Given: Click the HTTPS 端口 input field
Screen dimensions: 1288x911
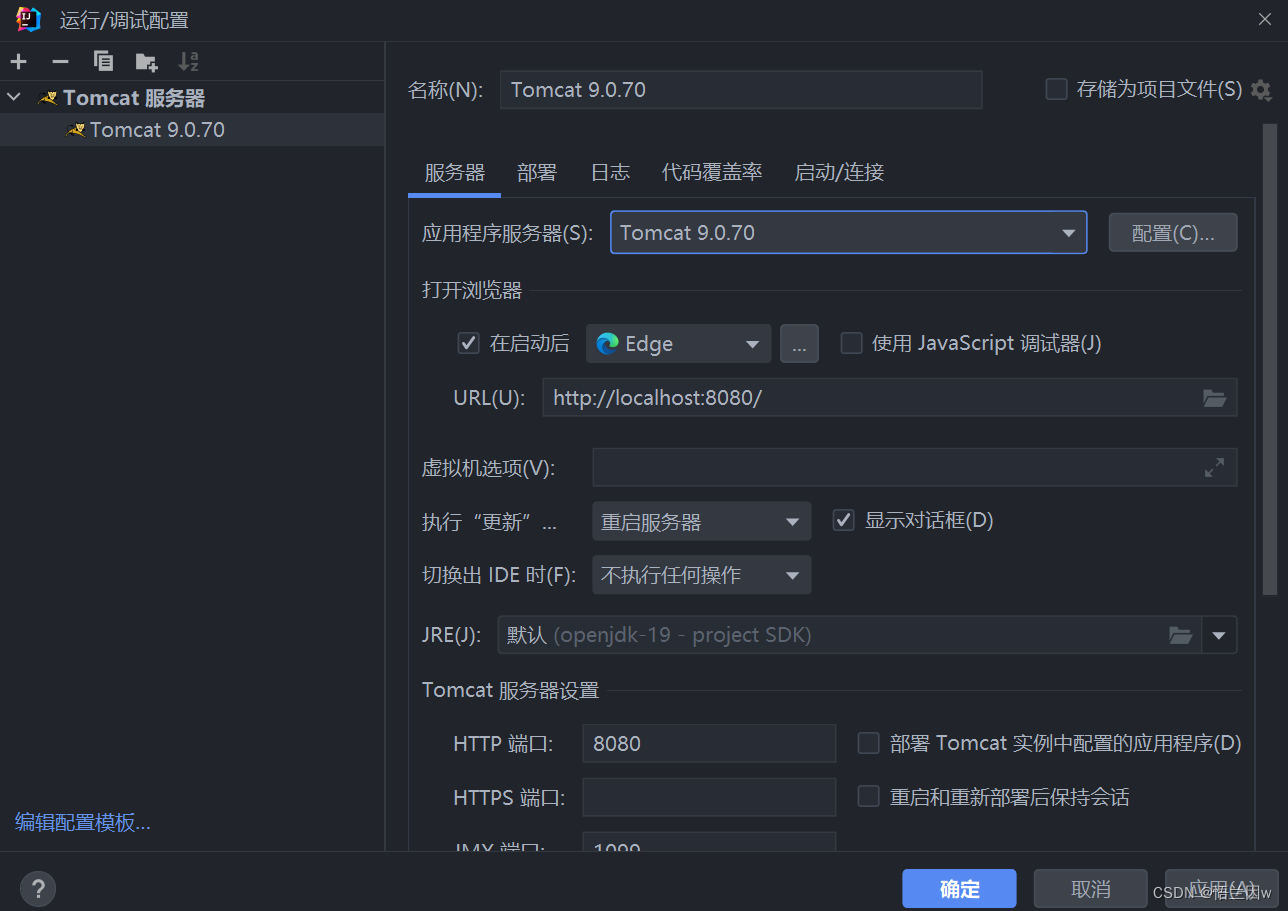Looking at the screenshot, I should pyautogui.click(x=709, y=798).
